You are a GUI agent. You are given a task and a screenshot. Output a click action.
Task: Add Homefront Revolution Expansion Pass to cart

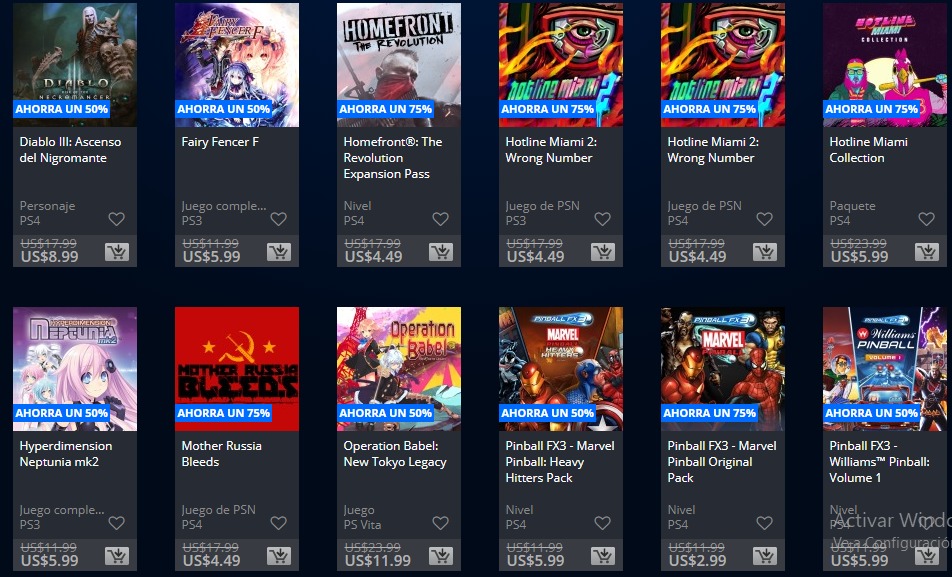[x=441, y=251]
